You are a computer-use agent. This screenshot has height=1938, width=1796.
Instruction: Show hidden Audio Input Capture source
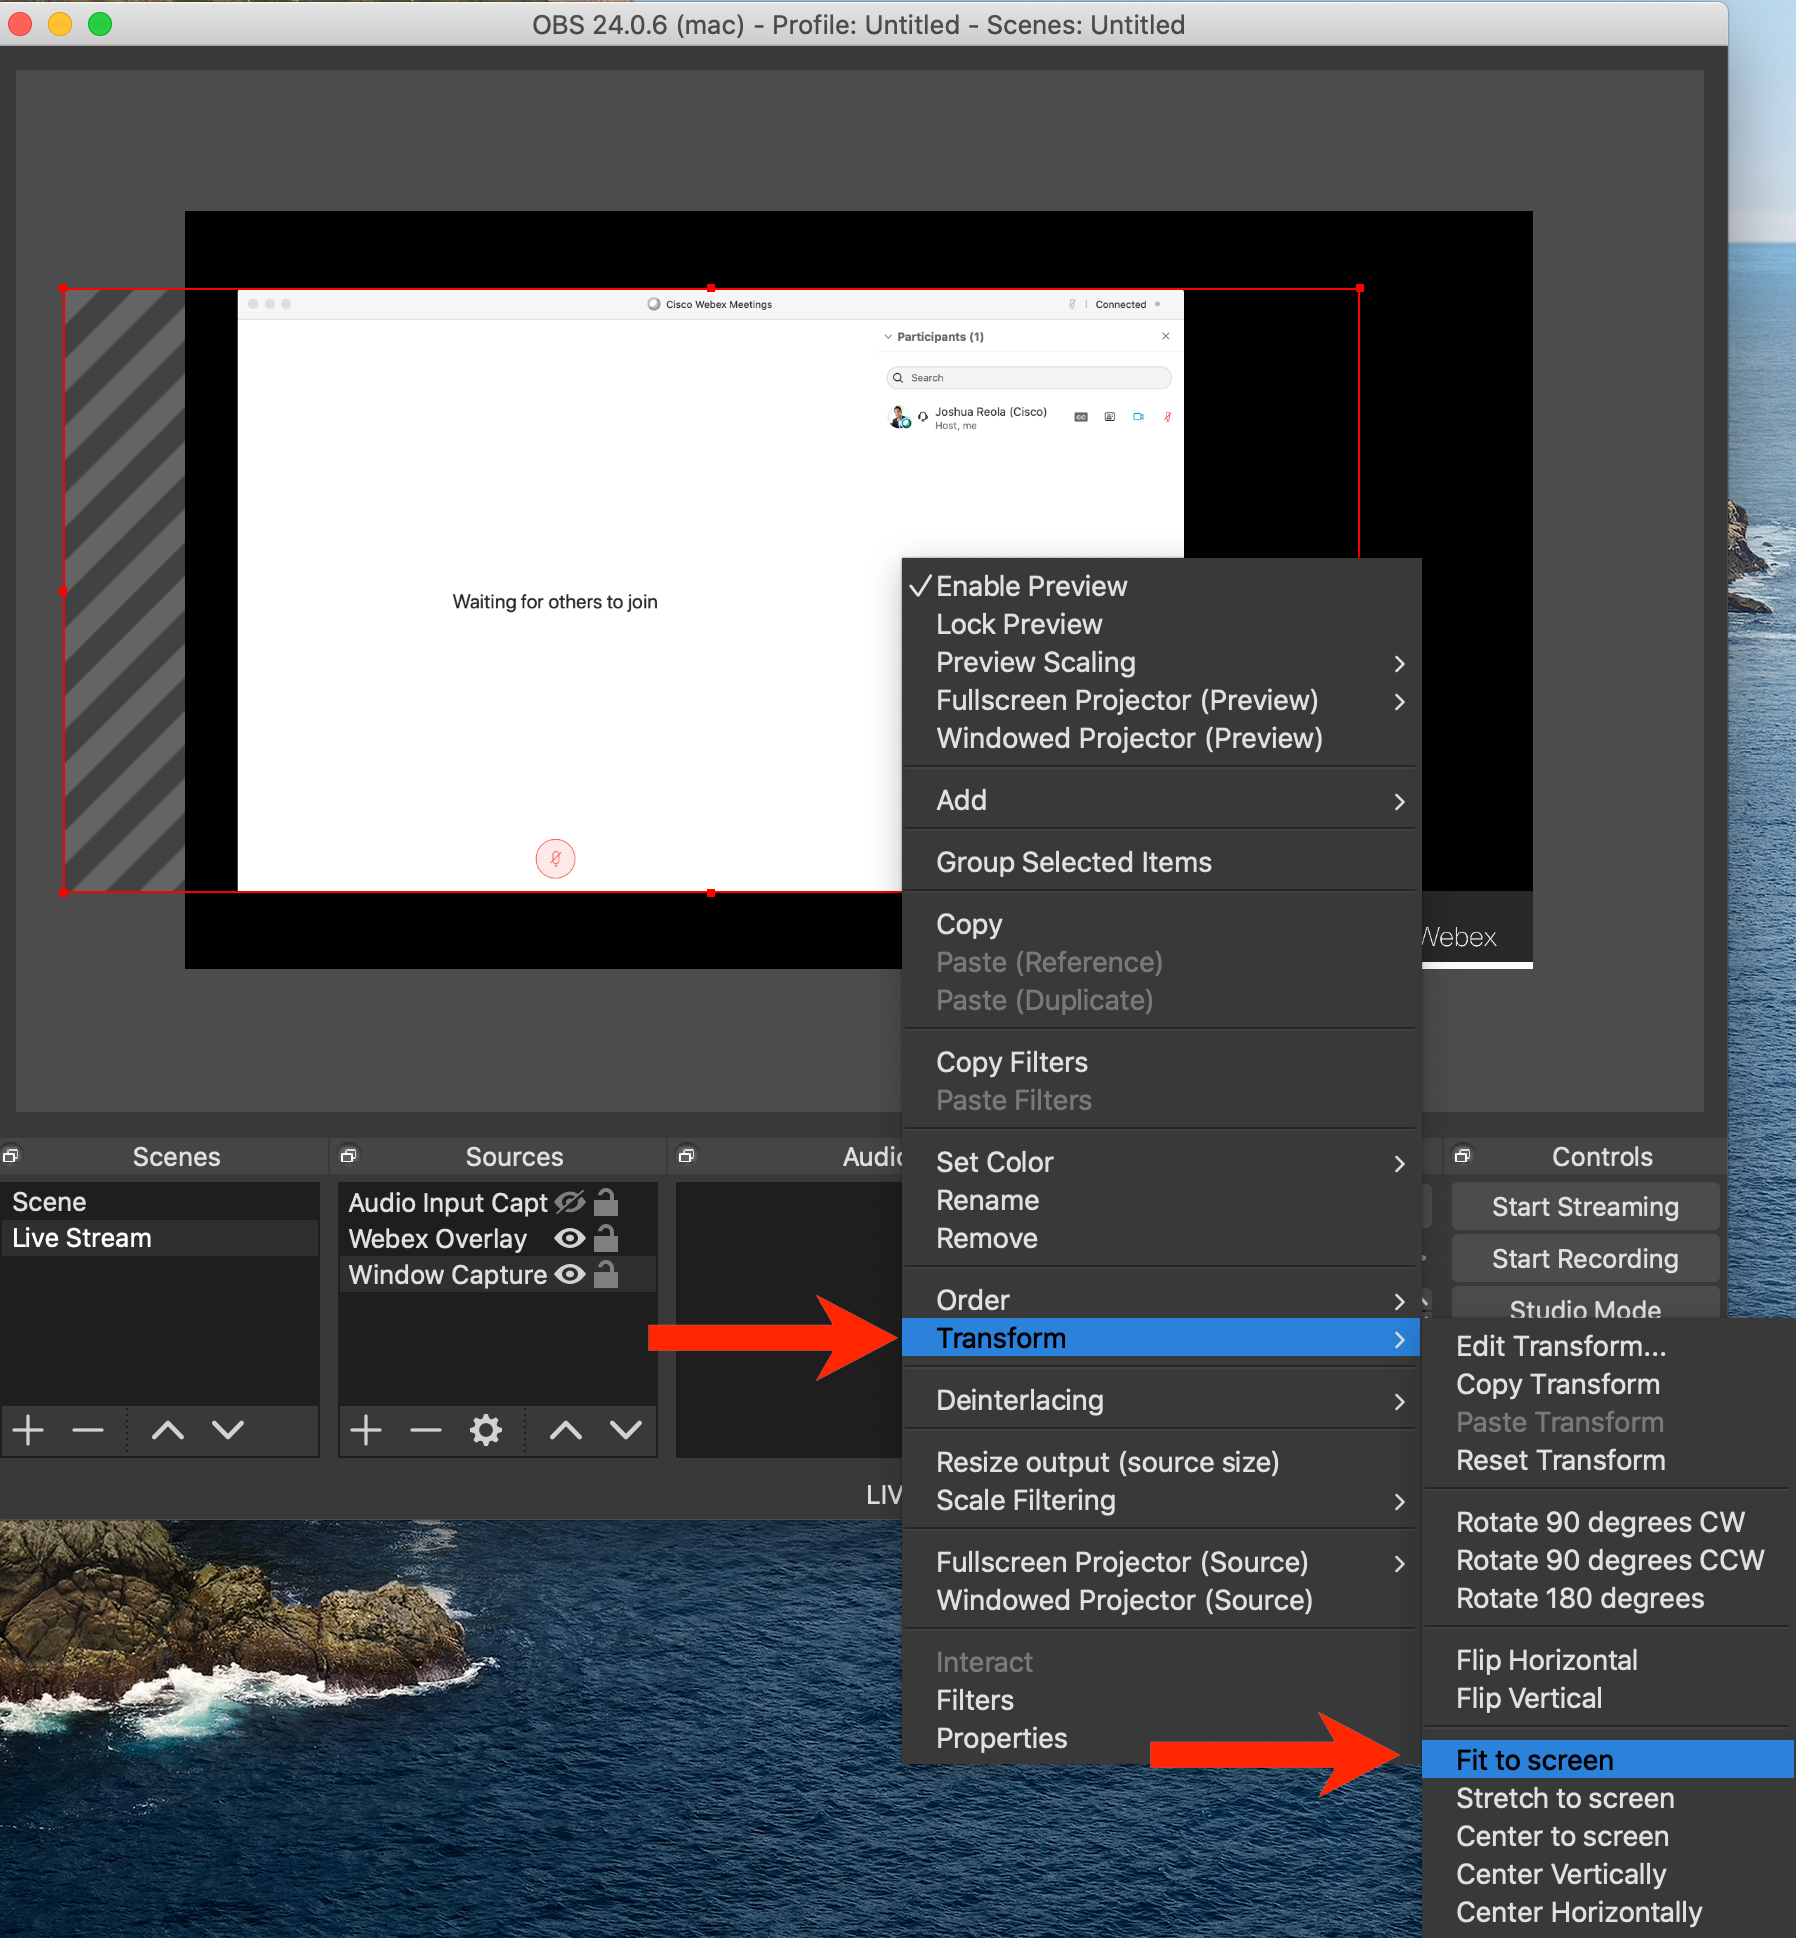pos(570,1201)
